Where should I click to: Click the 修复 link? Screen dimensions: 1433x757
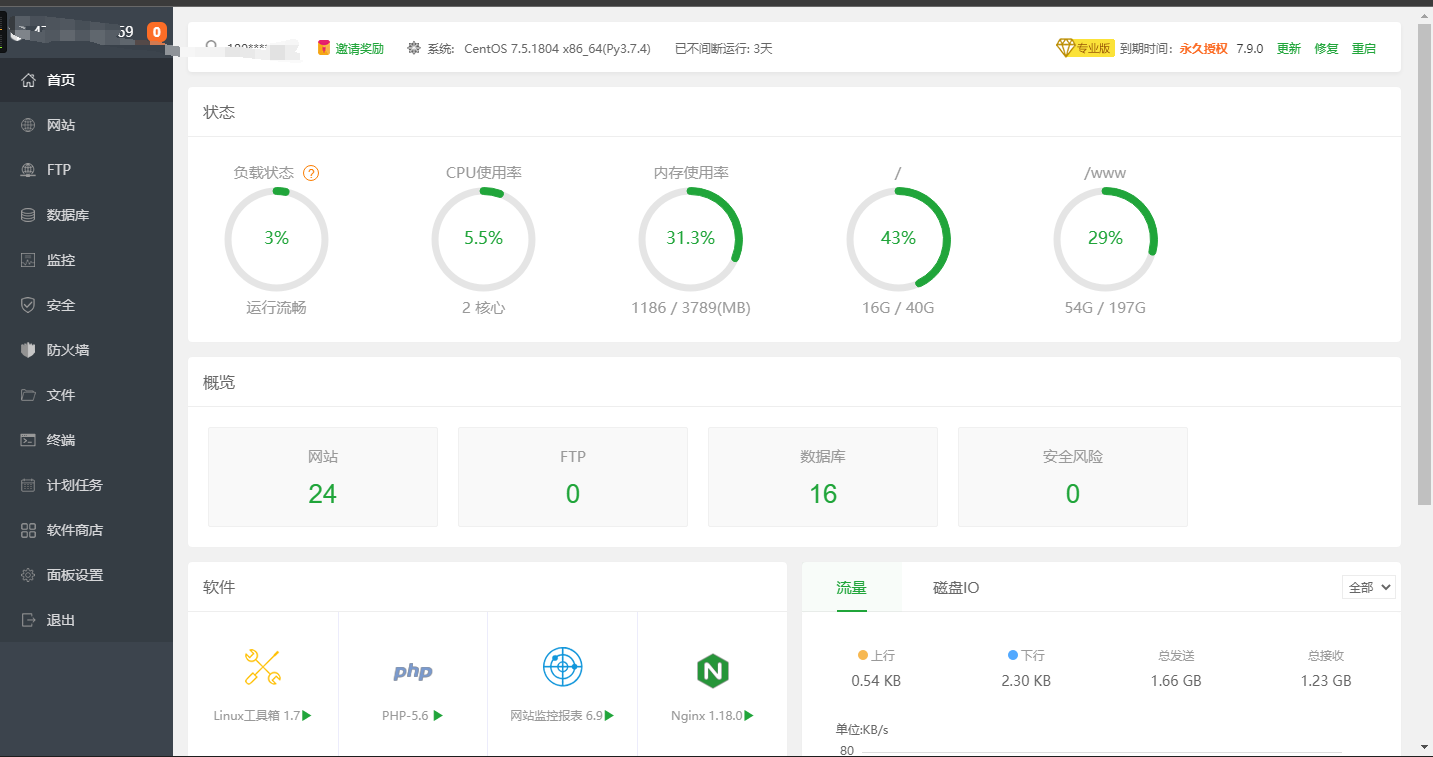point(1326,48)
